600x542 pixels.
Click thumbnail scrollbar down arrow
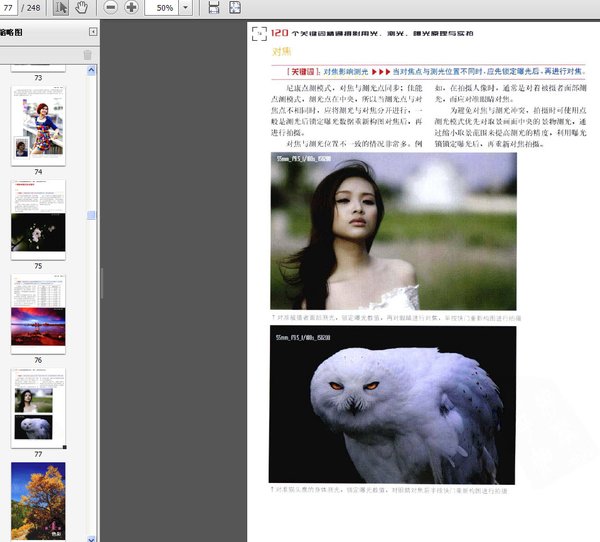(91, 539)
